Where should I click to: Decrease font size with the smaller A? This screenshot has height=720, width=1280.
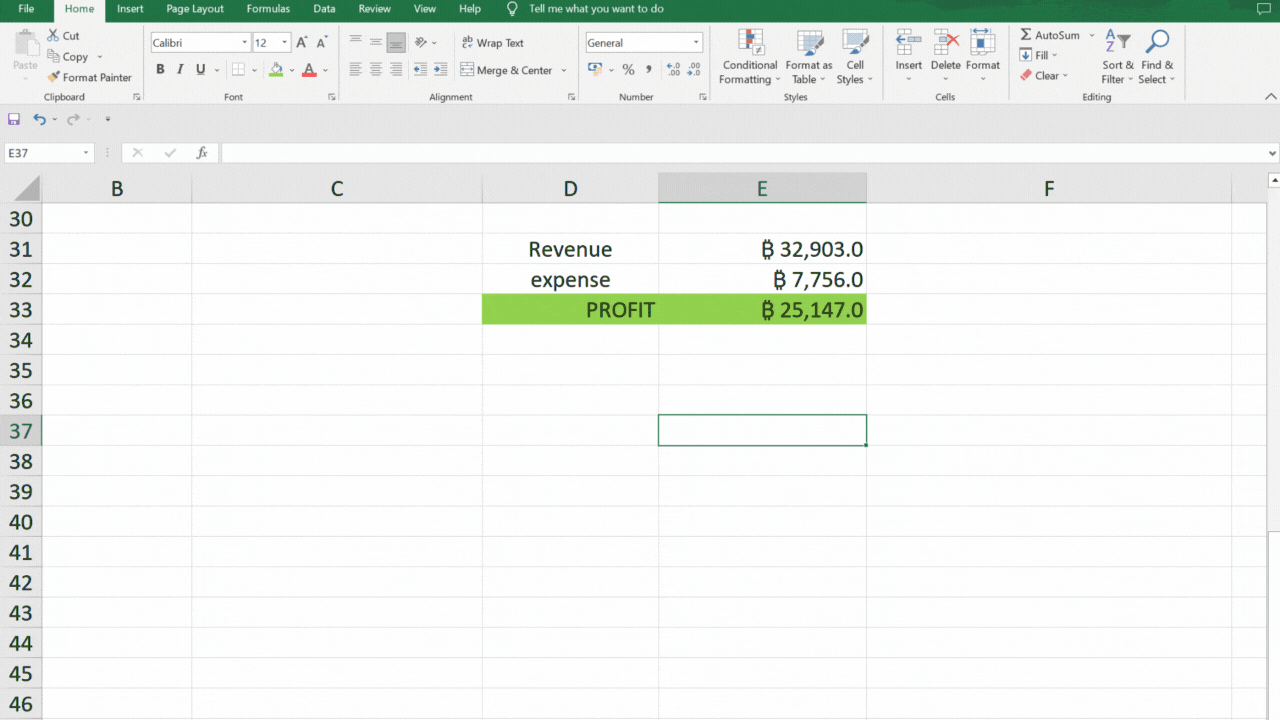point(321,43)
